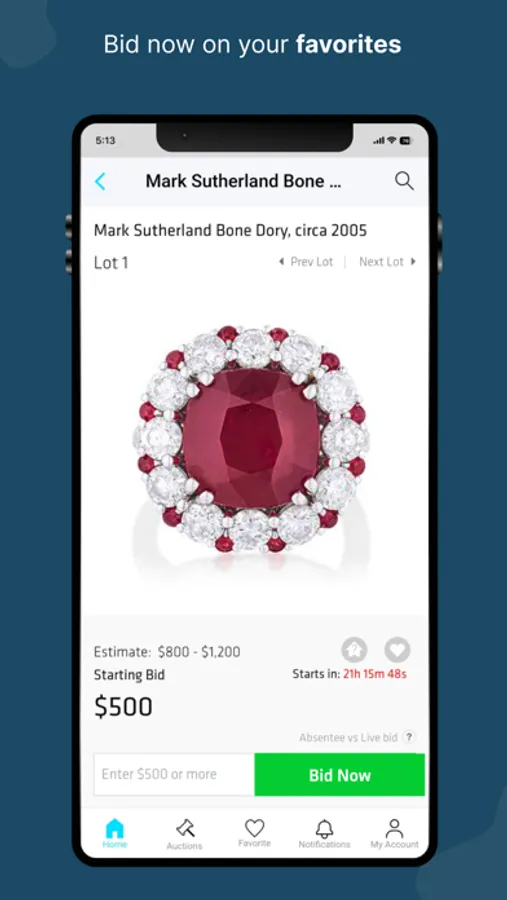507x900 pixels.
Task: Click the green Bid Now button
Action: coord(340,775)
